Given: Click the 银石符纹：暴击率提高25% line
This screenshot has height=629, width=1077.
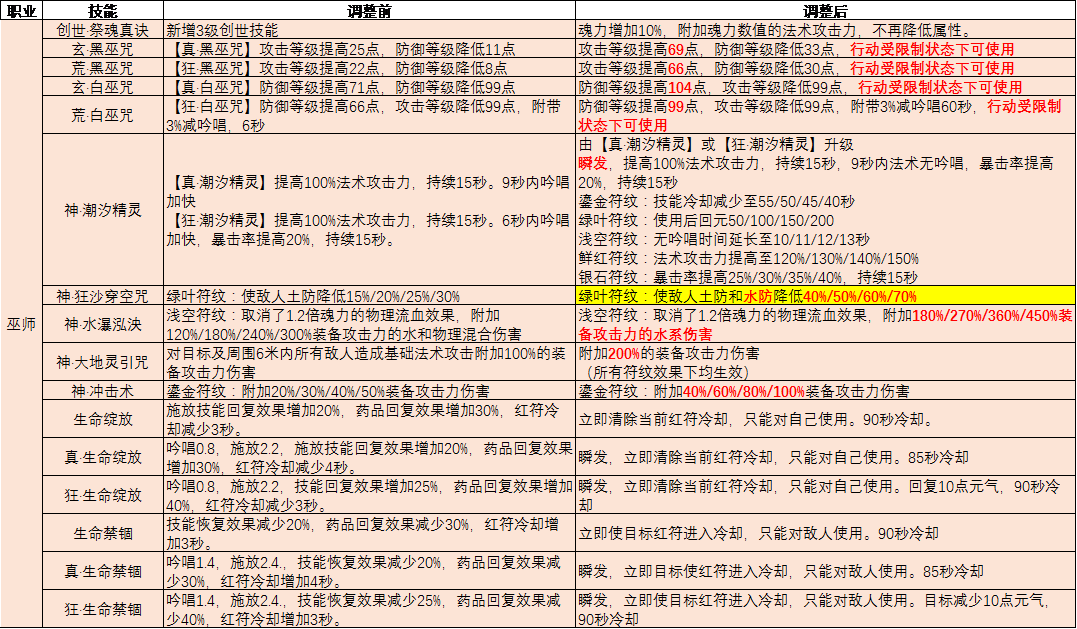Looking at the screenshot, I should coord(748,277).
